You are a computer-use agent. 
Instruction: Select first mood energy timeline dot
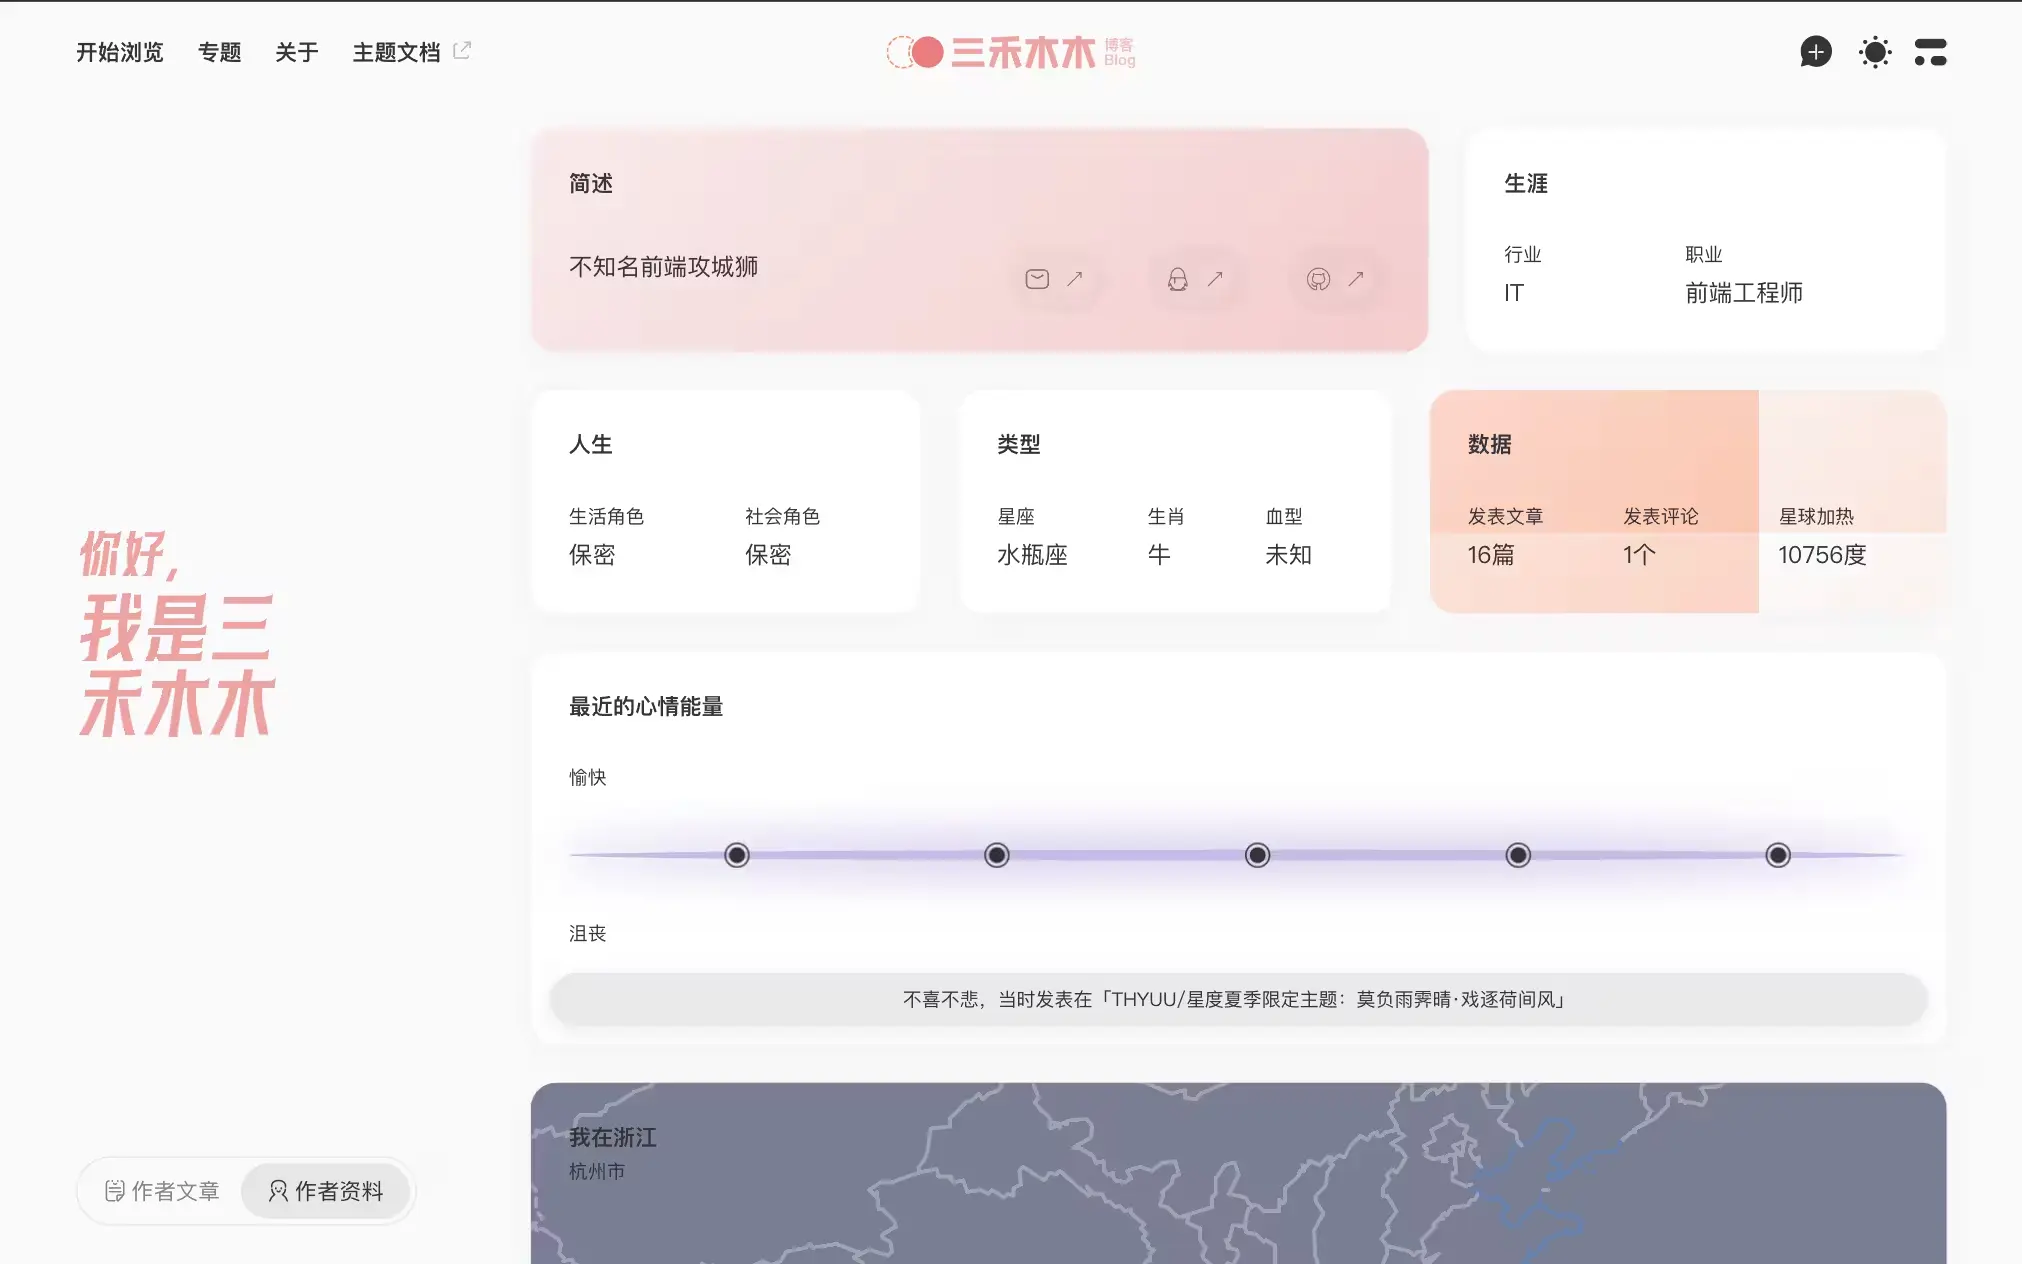tap(737, 855)
